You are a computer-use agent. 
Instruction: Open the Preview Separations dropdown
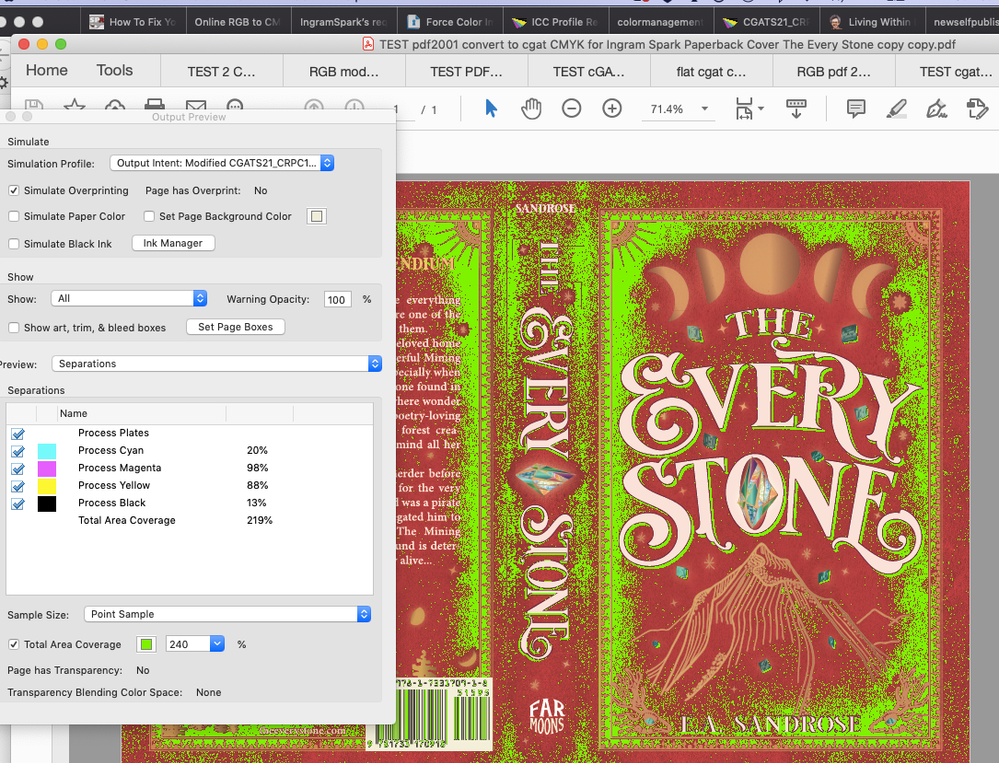click(217, 364)
